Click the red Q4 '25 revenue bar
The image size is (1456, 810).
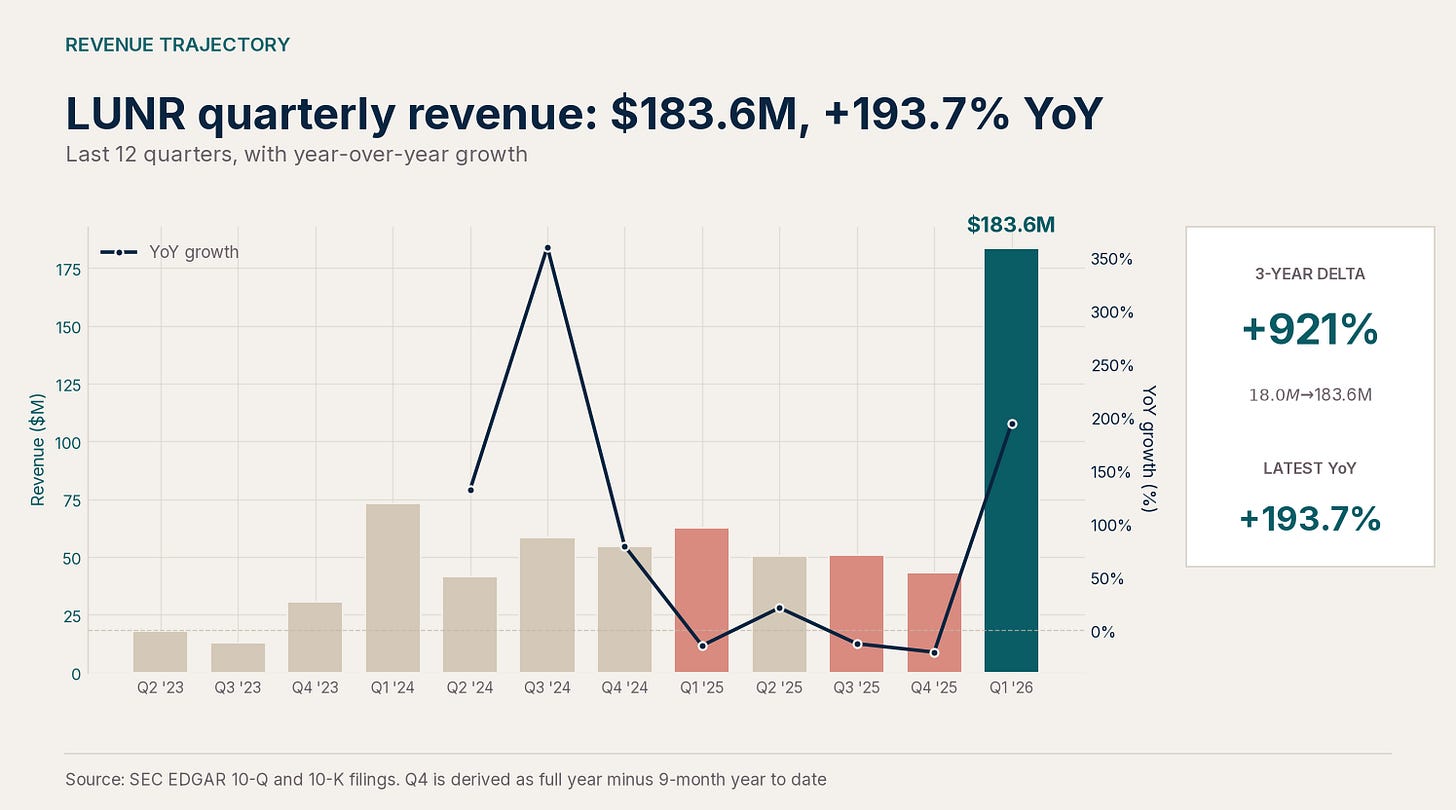[934, 623]
